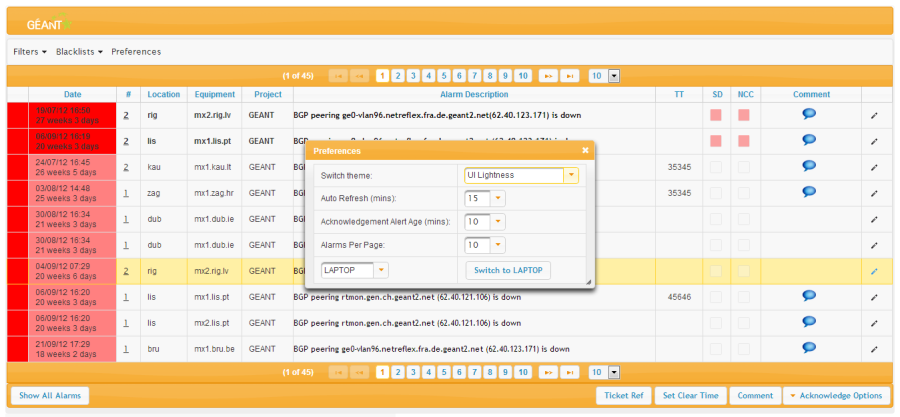Open comment bubble for bru alarm row
Screen dimensions: 900x417
click(x=809, y=348)
